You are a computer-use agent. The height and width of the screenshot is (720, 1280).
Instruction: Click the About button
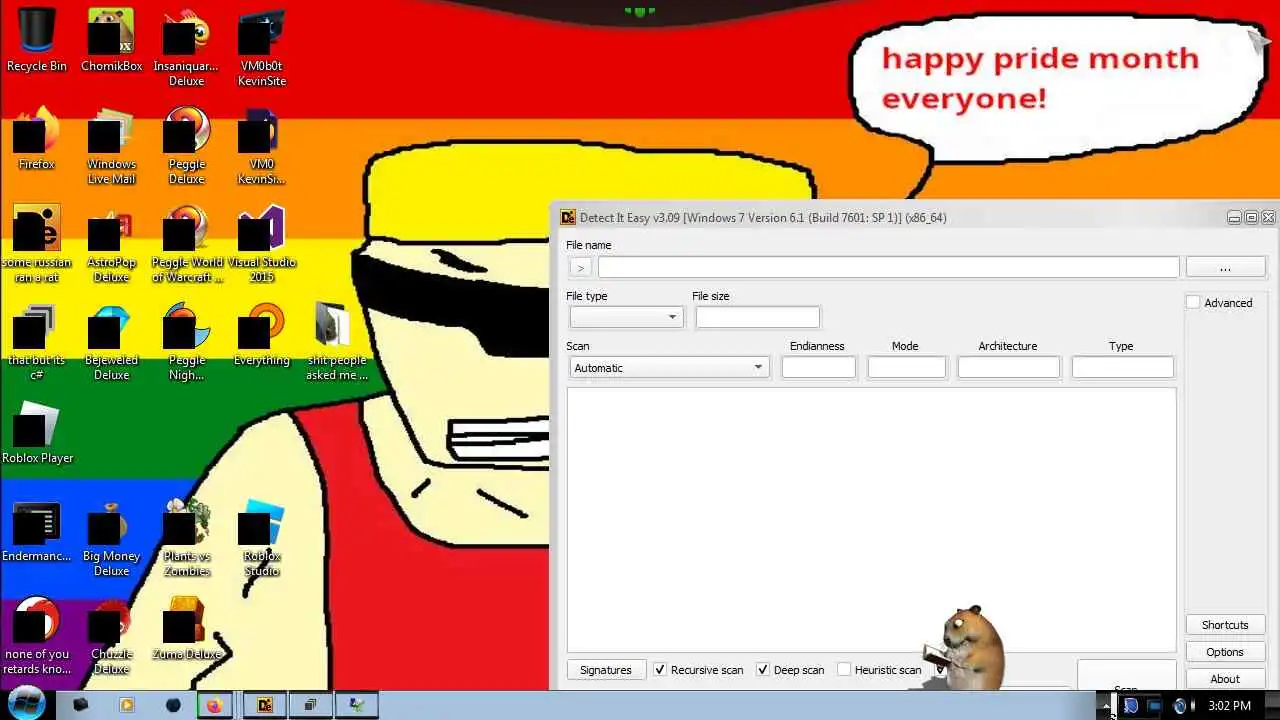(x=1225, y=679)
